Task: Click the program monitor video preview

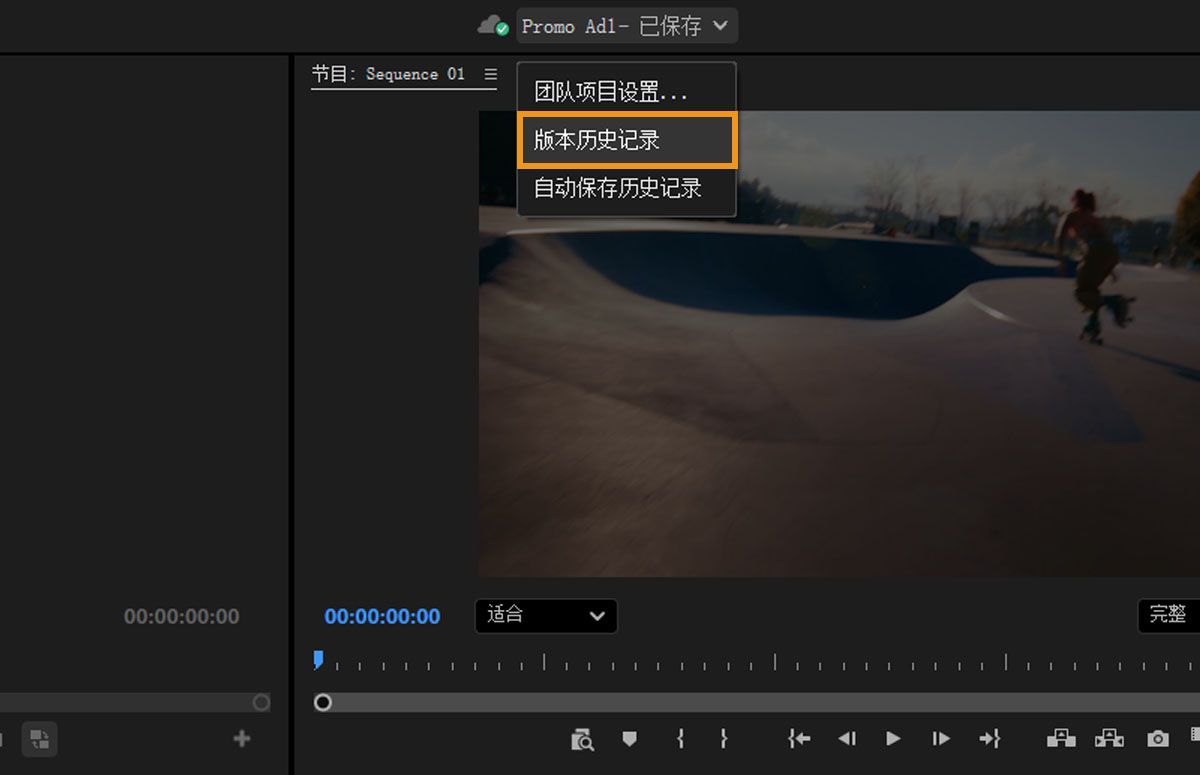Action: pos(838,343)
